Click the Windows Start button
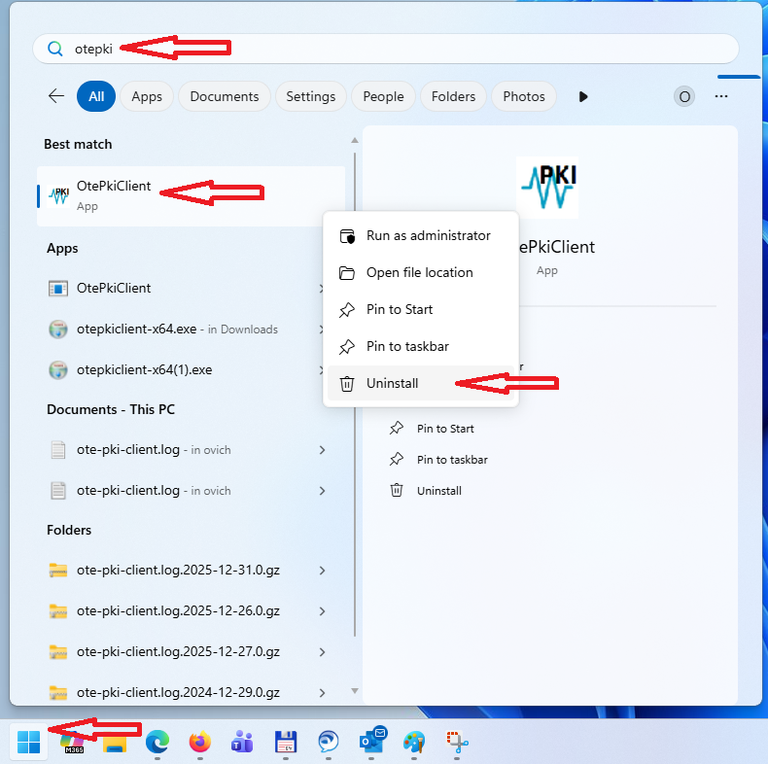Image resolution: width=768 pixels, height=764 pixels. click(29, 742)
